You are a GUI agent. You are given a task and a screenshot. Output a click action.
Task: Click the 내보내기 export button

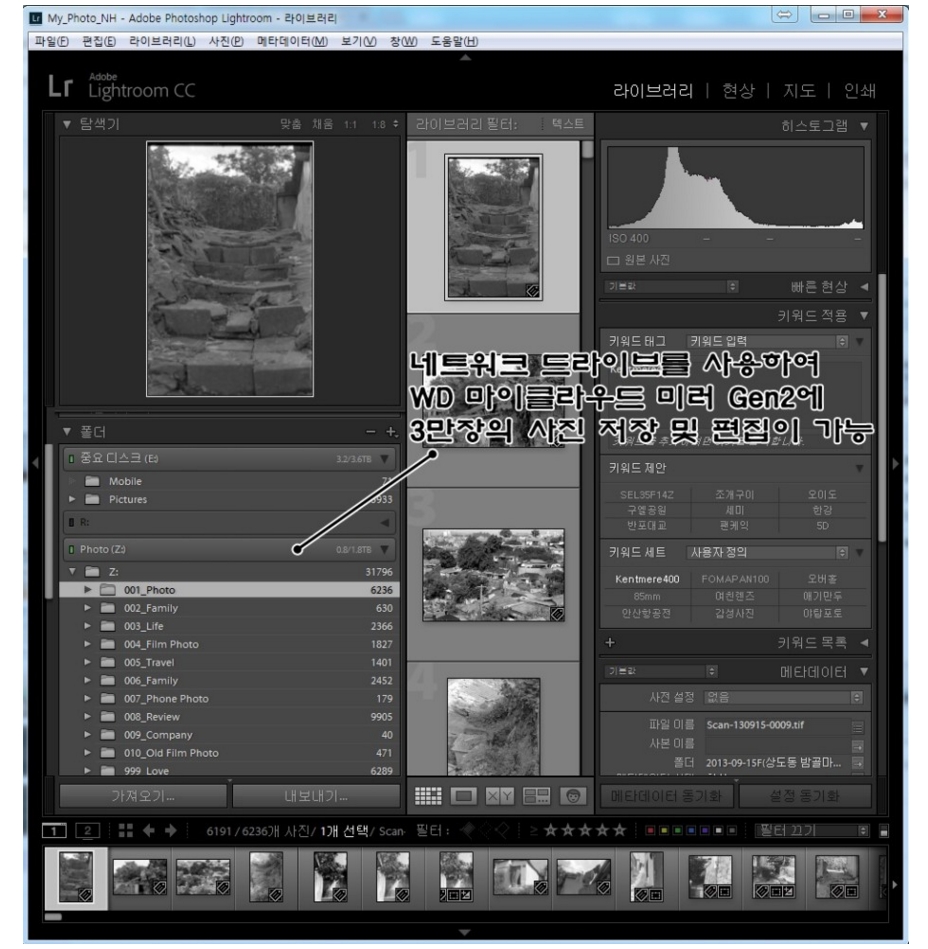[316, 796]
